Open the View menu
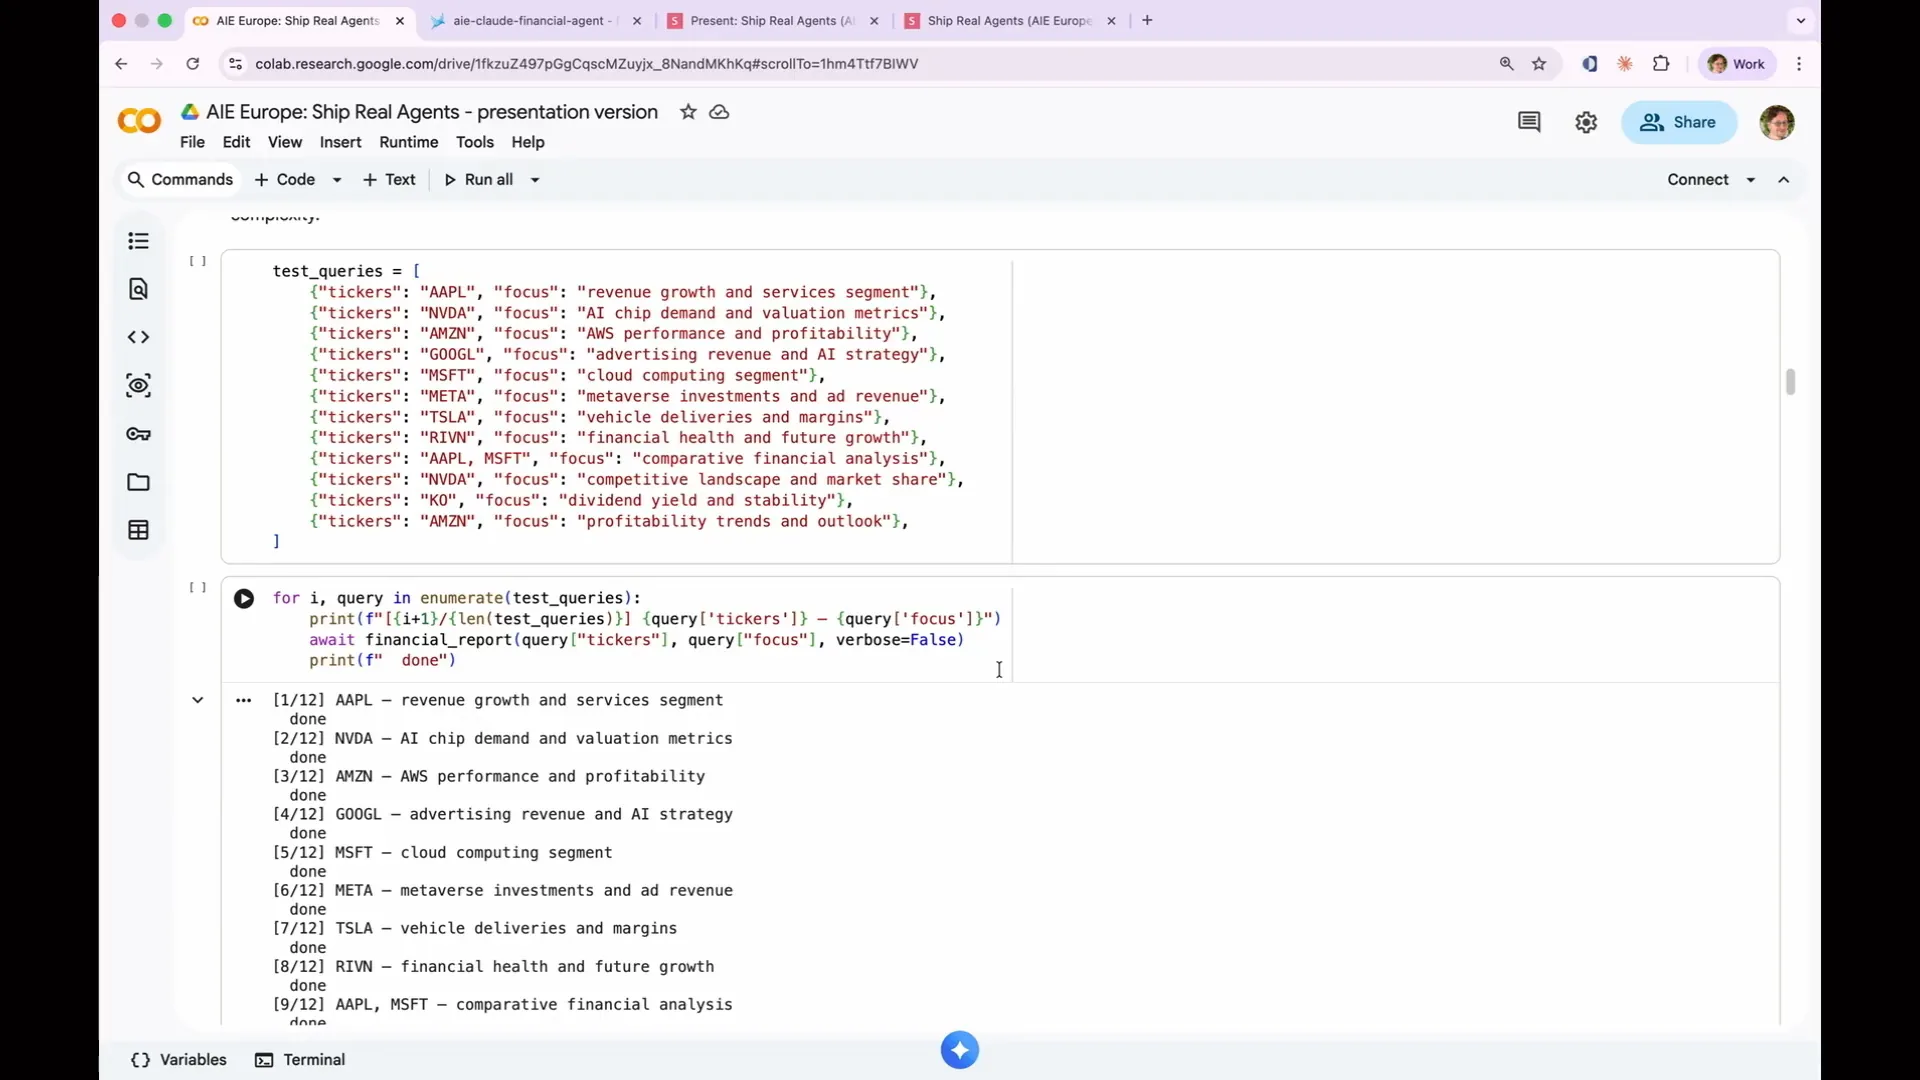 tap(285, 142)
